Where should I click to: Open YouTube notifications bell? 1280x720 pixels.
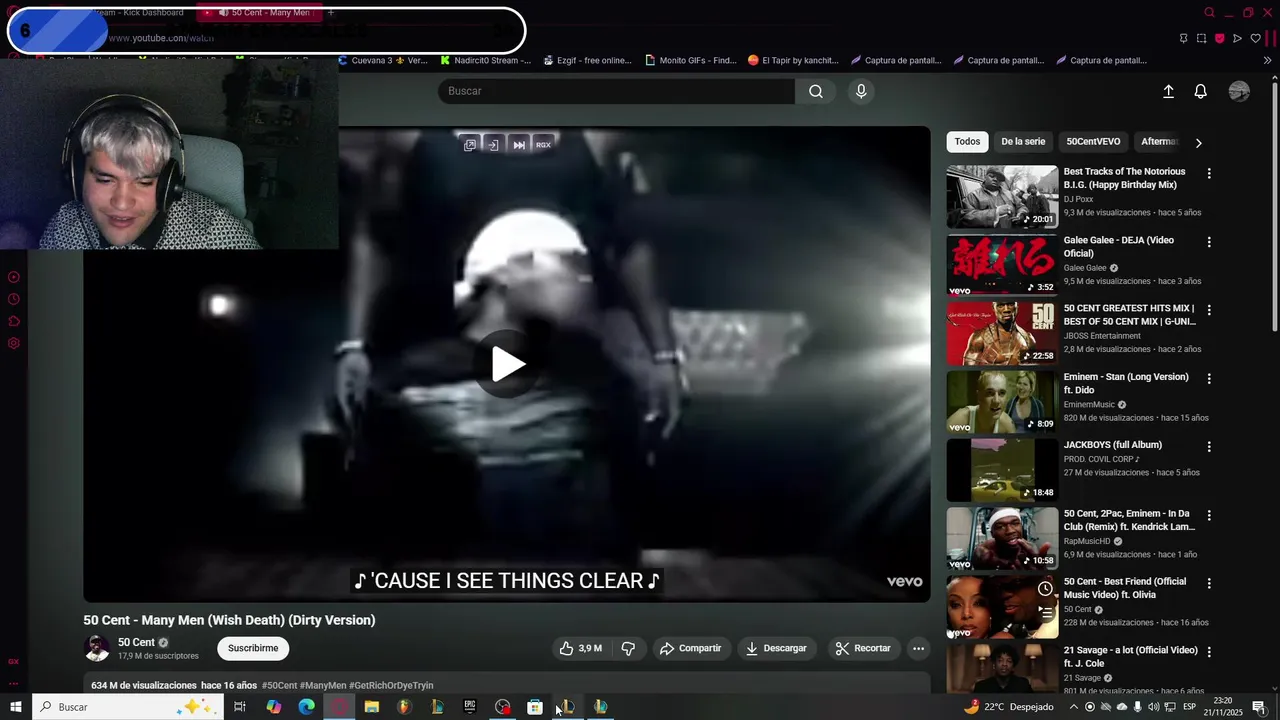point(1201,91)
